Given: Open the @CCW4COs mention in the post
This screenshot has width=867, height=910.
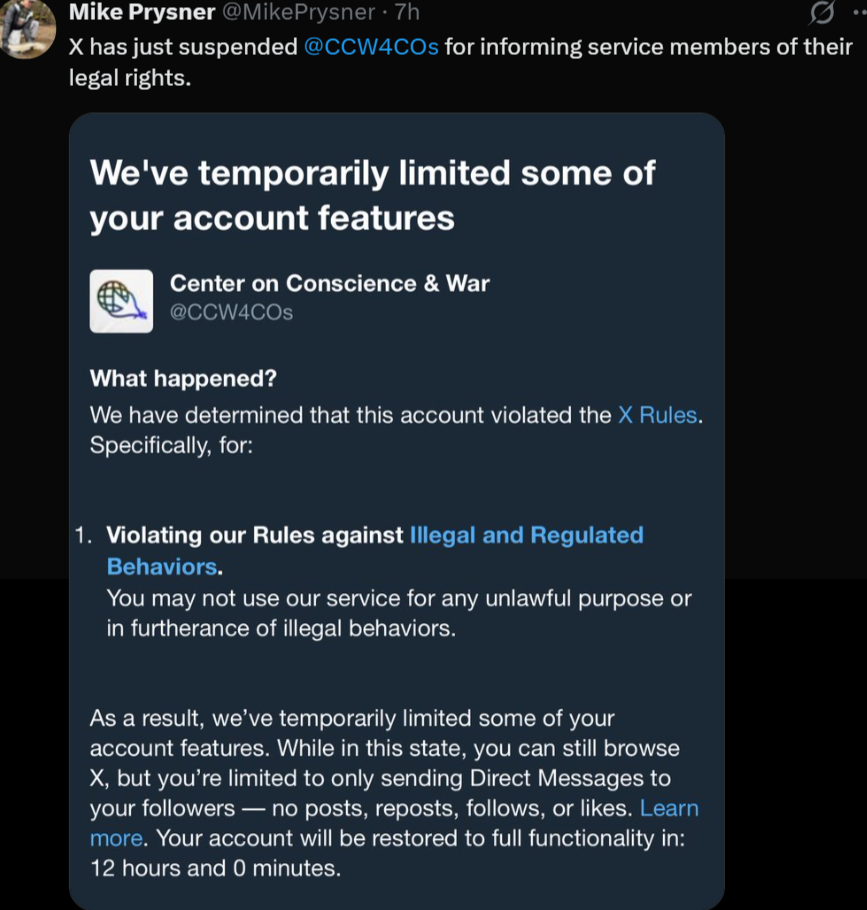Looking at the screenshot, I should point(371,46).
